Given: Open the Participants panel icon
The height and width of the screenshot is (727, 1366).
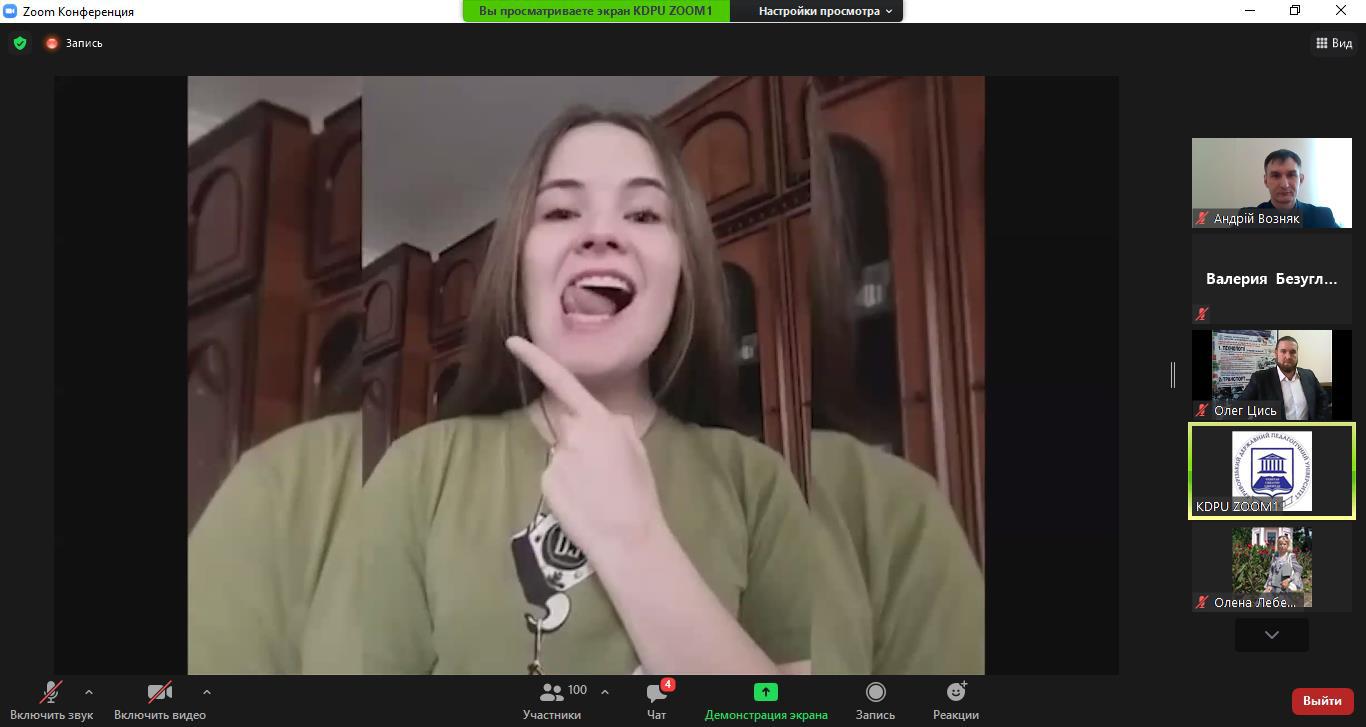Looking at the screenshot, I should pyautogui.click(x=552, y=692).
